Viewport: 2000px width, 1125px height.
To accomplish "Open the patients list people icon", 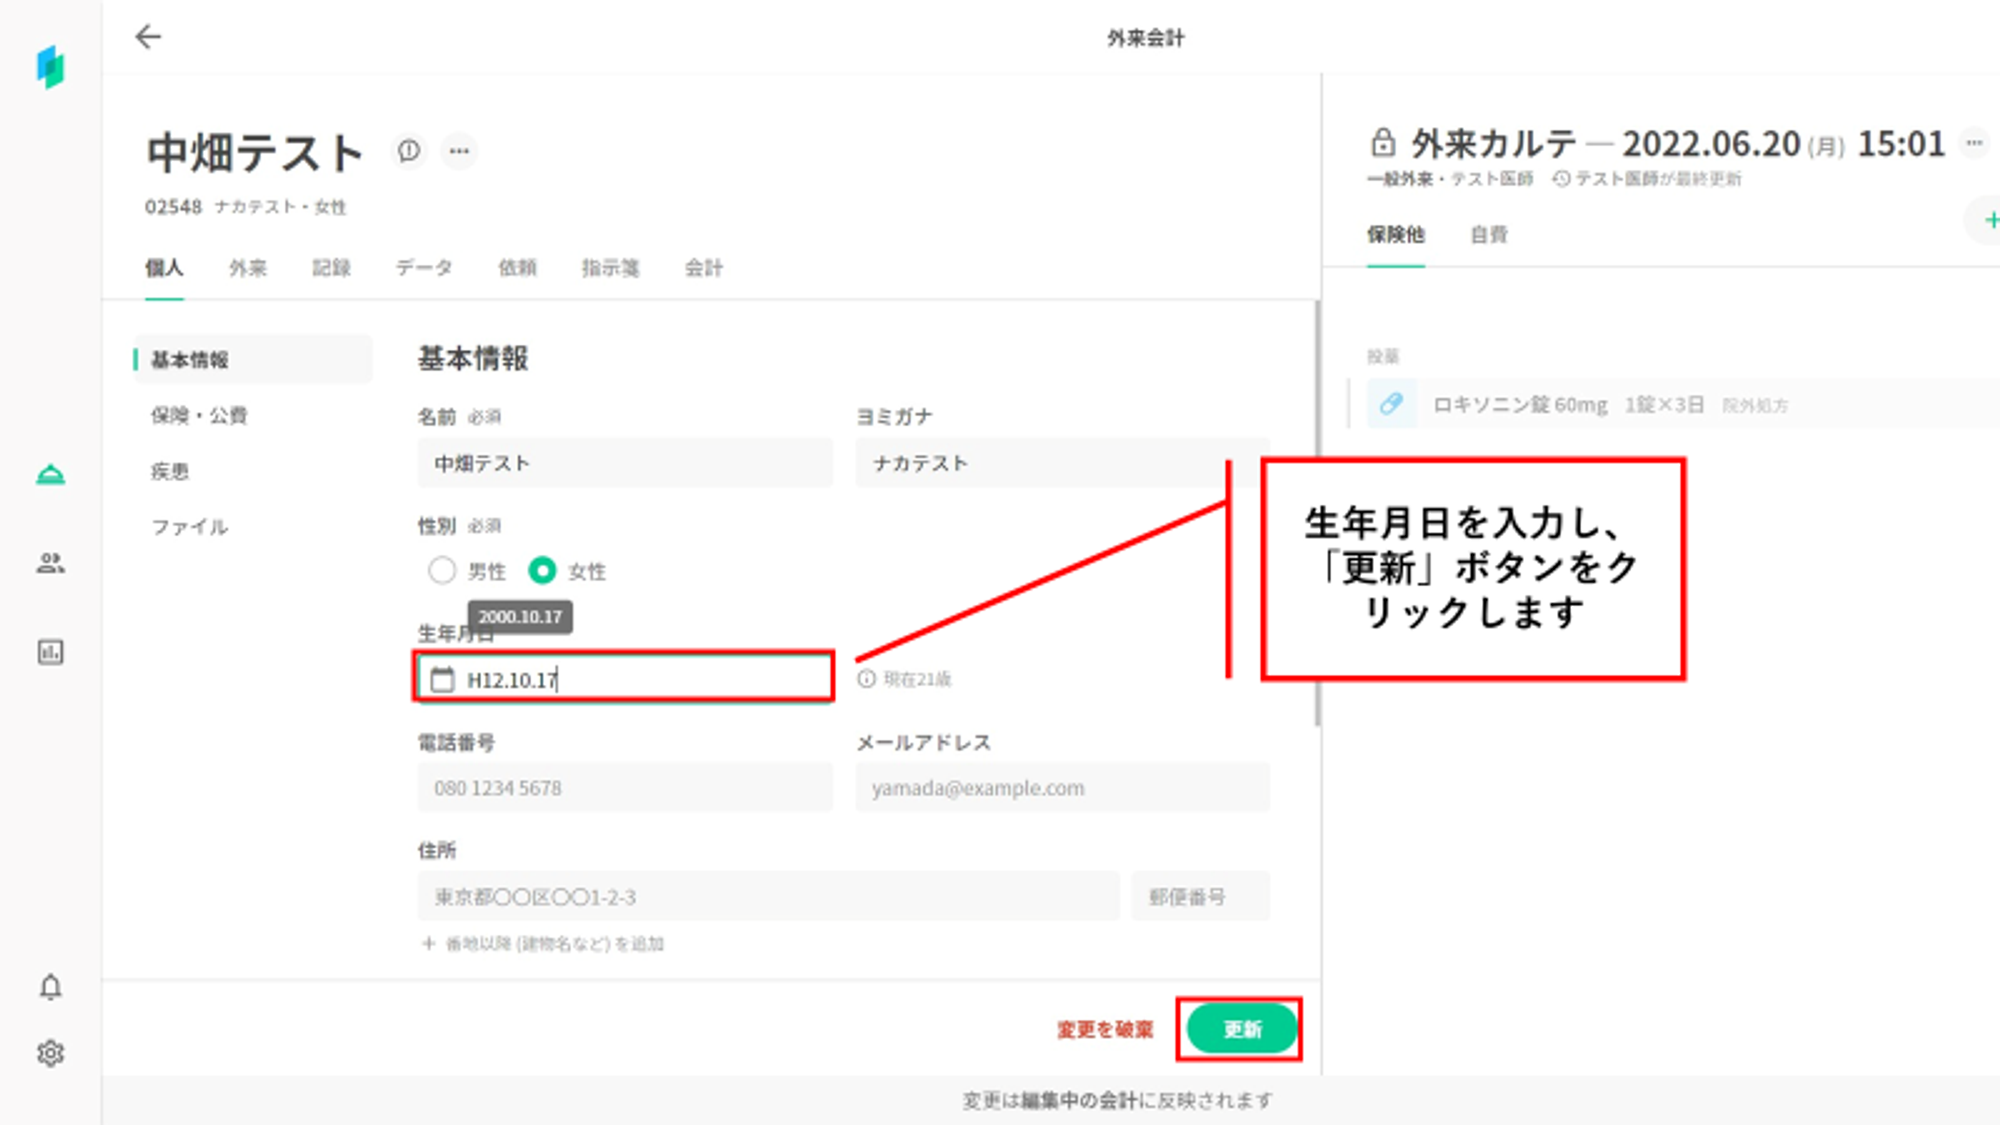I will click(51, 563).
